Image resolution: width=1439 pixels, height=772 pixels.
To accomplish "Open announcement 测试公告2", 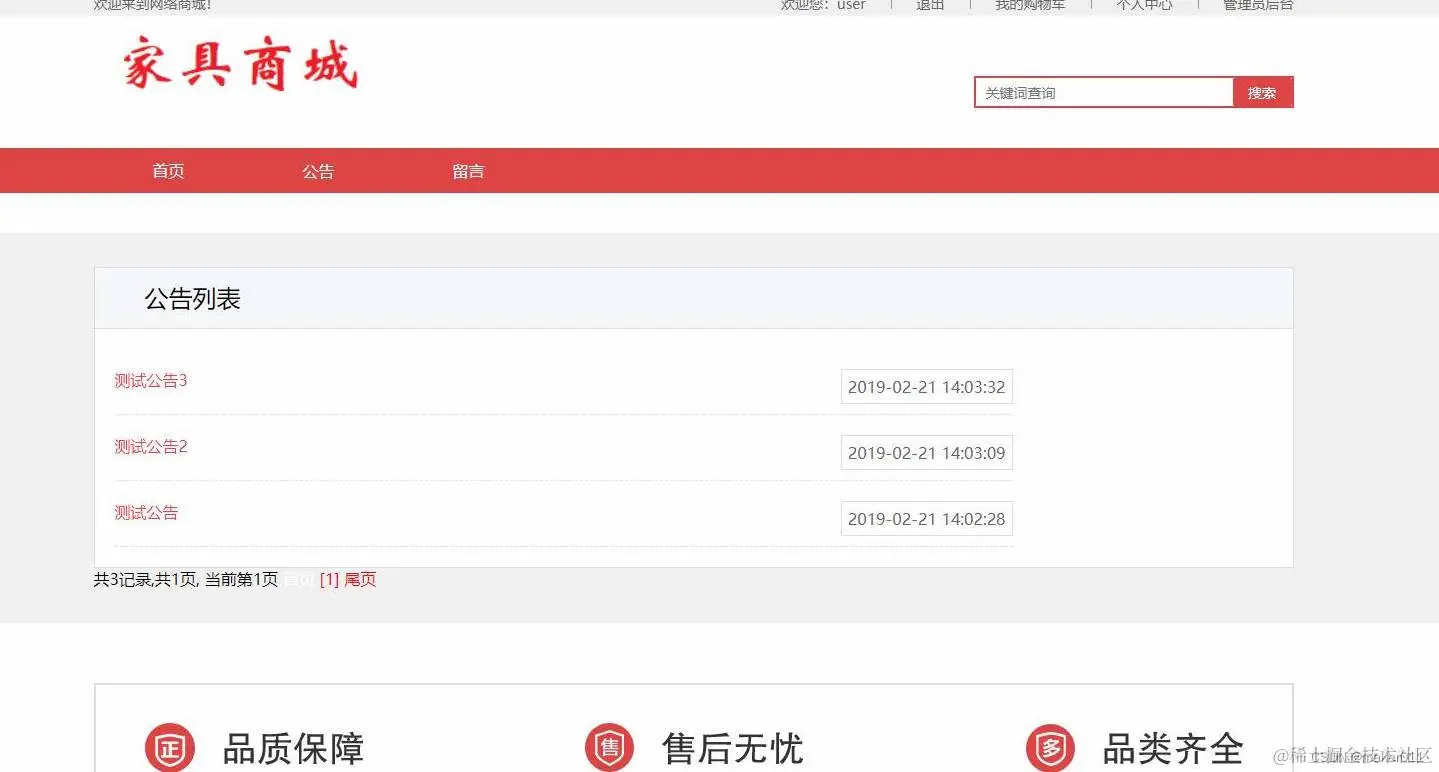I will tap(151, 447).
